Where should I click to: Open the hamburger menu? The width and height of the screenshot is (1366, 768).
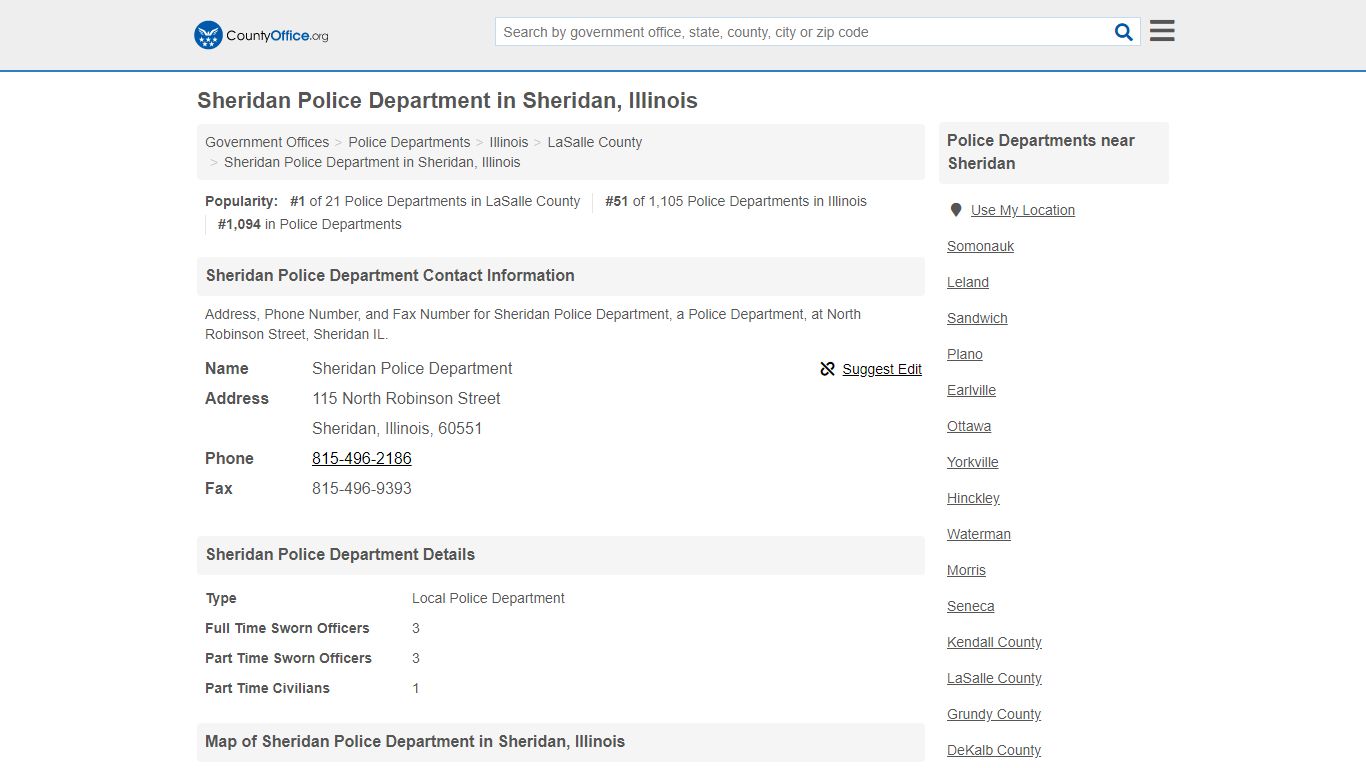tap(1162, 31)
